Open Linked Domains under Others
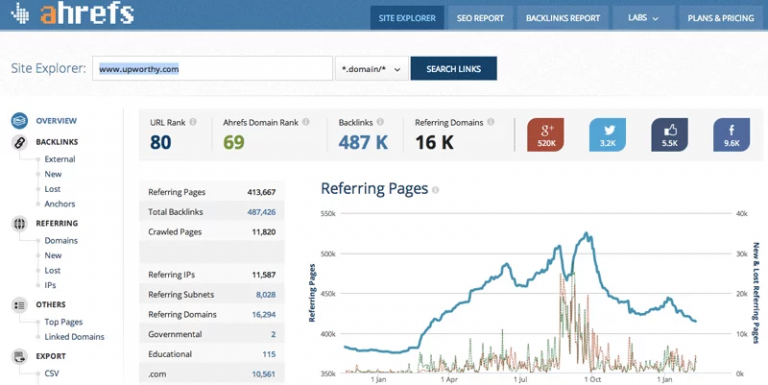 tap(74, 337)
